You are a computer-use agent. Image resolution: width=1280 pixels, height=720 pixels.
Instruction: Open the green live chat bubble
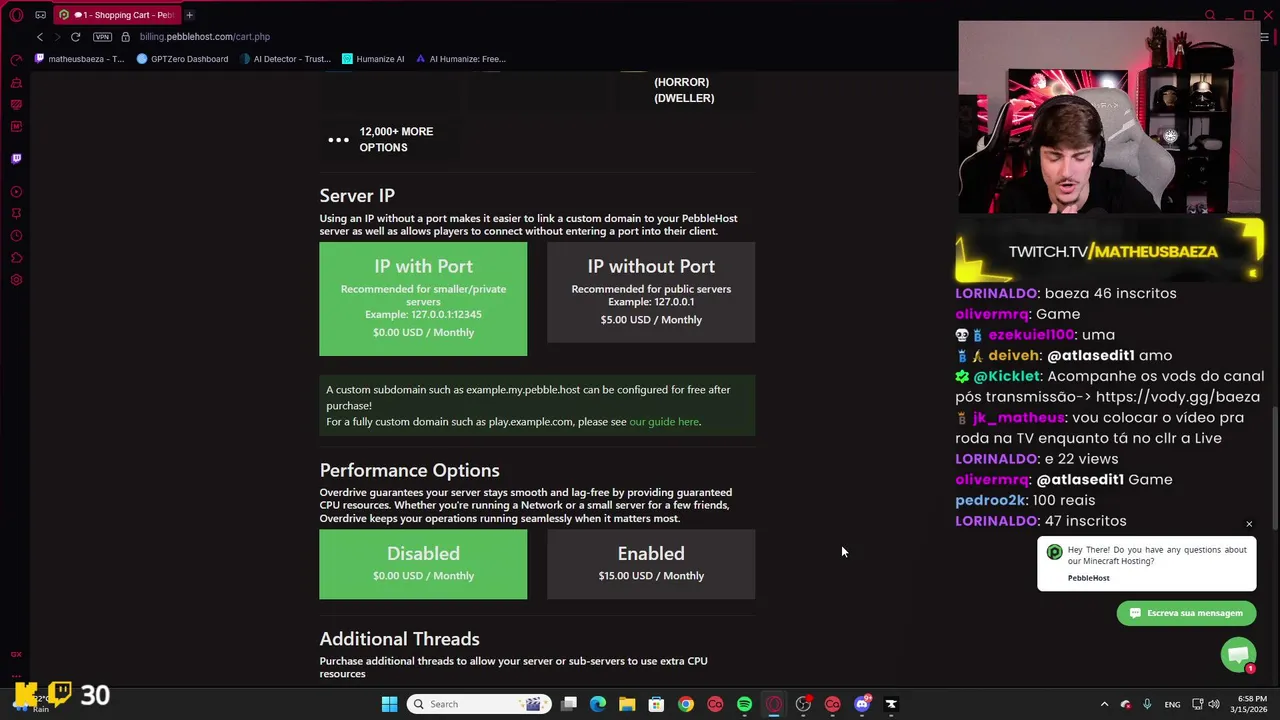point(1238,655)
